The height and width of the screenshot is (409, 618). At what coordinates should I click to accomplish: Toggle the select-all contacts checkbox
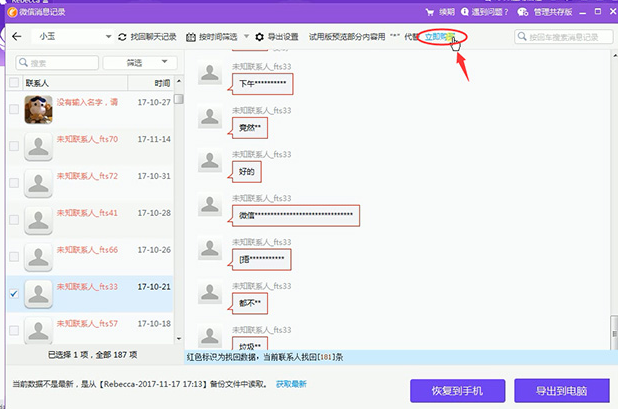(14, 82)
